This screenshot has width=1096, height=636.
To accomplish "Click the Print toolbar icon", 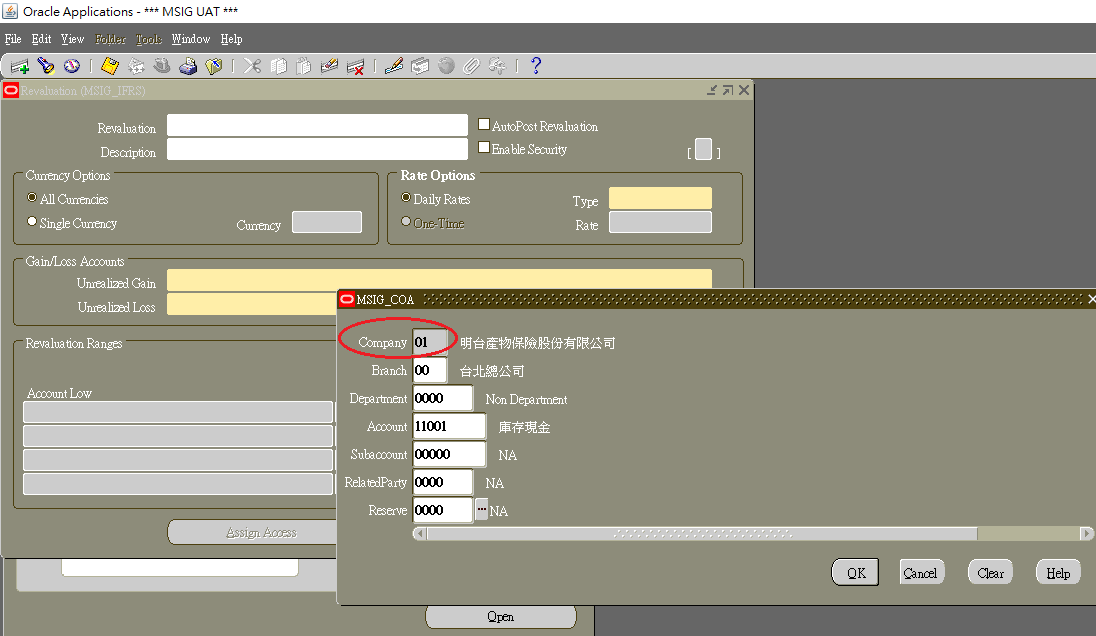I will (x=188, y=66).
